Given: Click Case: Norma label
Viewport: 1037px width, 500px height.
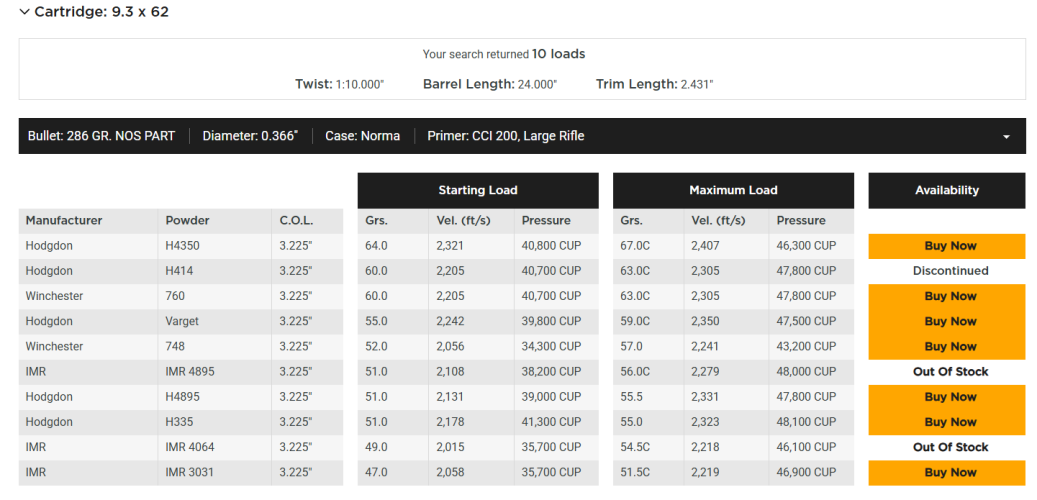Looking at the screenshot, I should click(362, 137).
